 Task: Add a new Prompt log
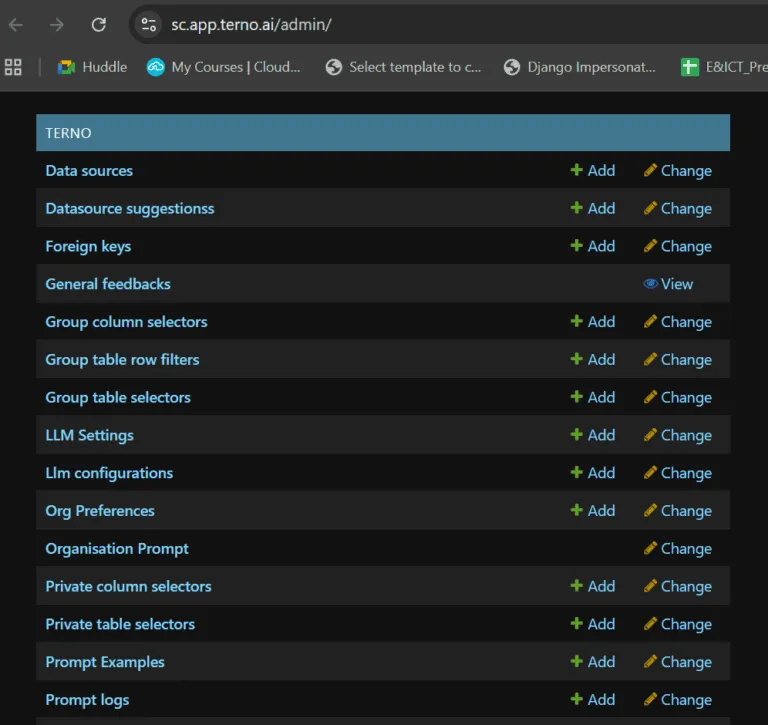point(593,700)
